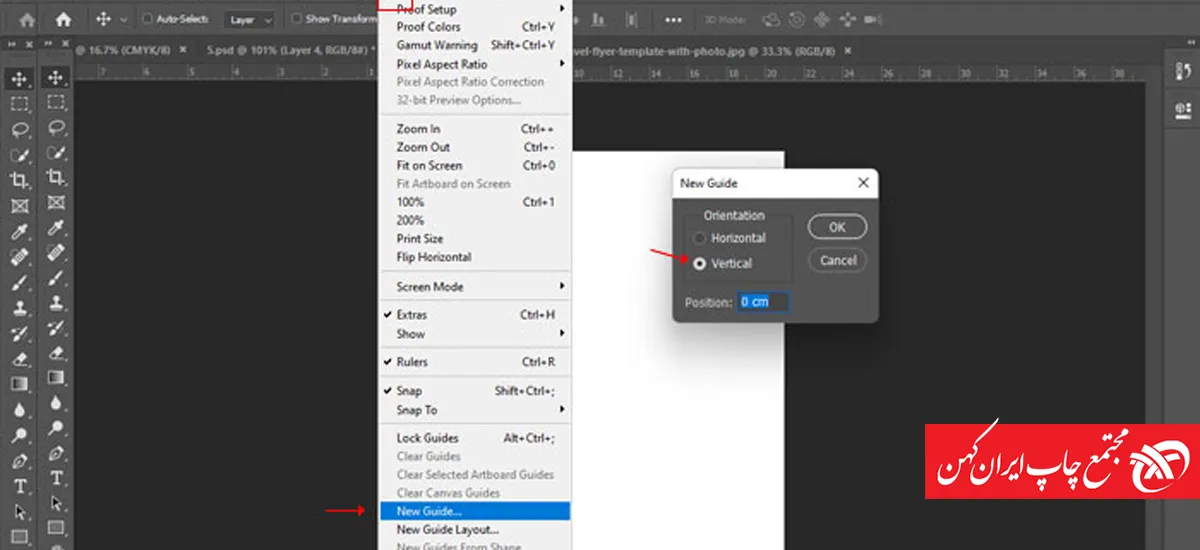Click the three-dots more options icon
Viewport: 1200px width, 550px height.
[675, 19]
